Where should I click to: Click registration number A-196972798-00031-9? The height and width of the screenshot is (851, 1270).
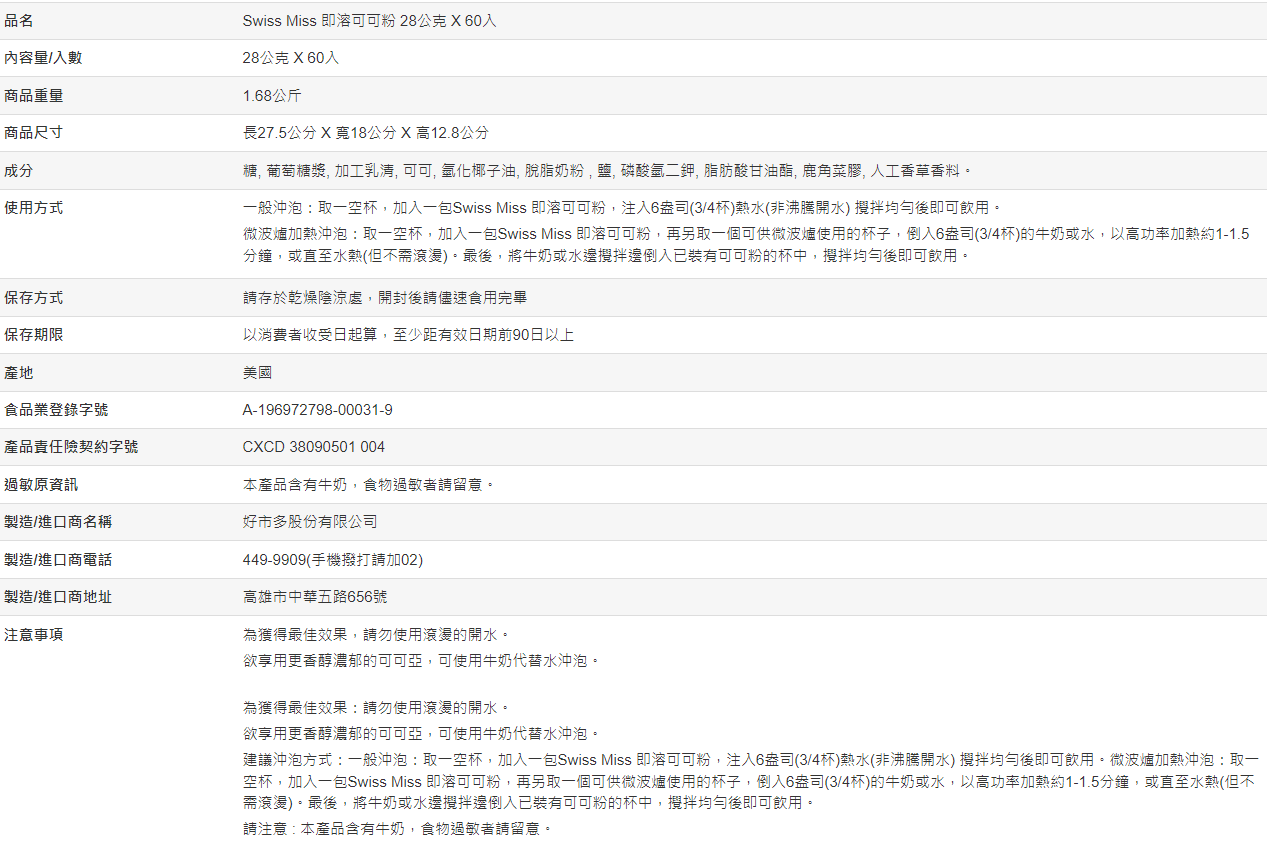tap(317, 410)
